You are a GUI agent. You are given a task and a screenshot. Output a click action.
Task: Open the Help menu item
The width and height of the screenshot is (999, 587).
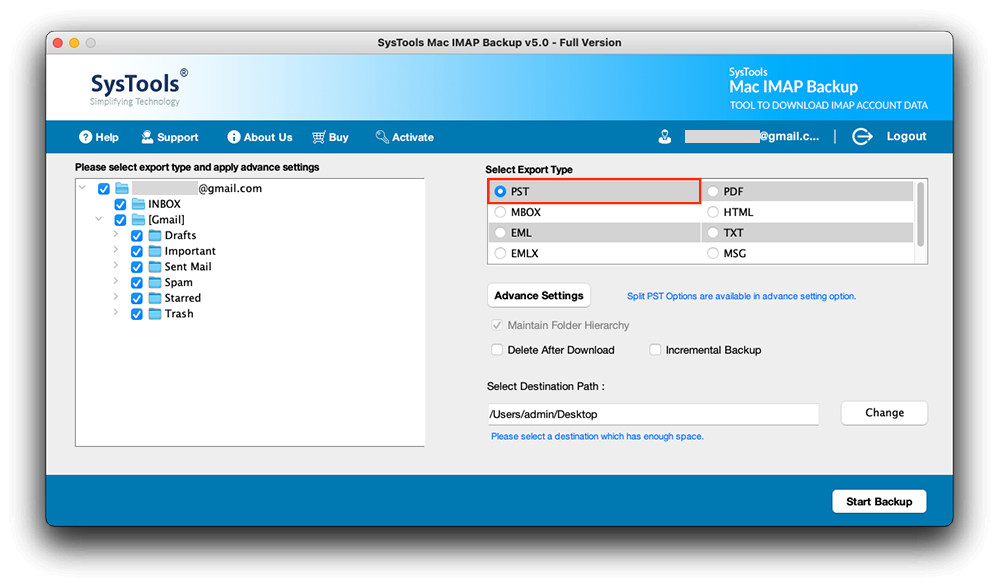[99, 137]
